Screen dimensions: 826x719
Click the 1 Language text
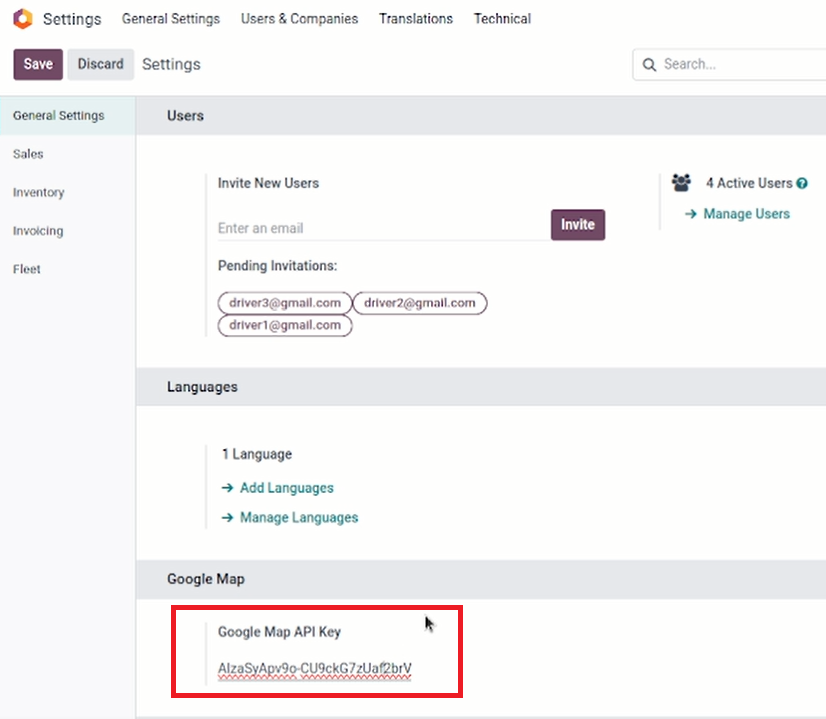click(x=257, y=454)
